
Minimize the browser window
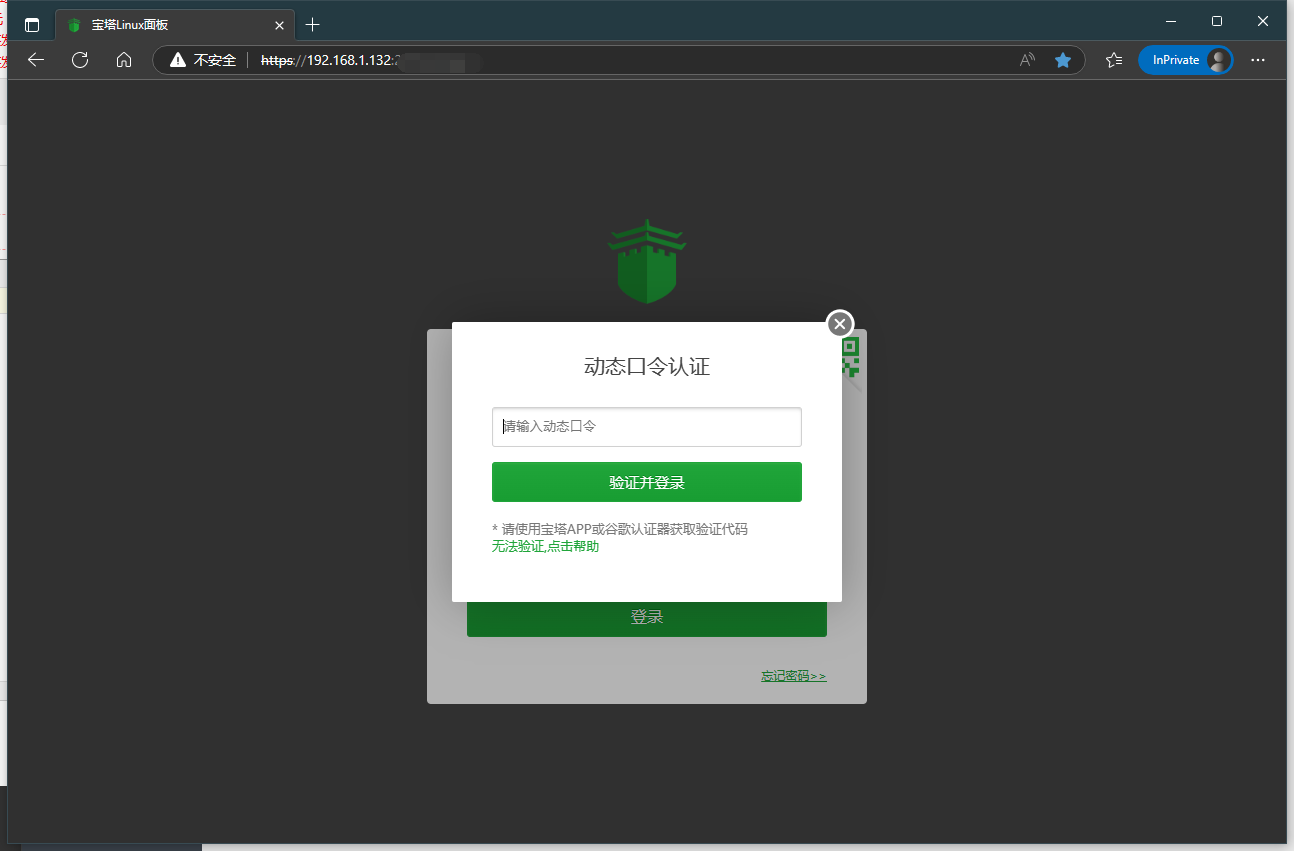1171,21
